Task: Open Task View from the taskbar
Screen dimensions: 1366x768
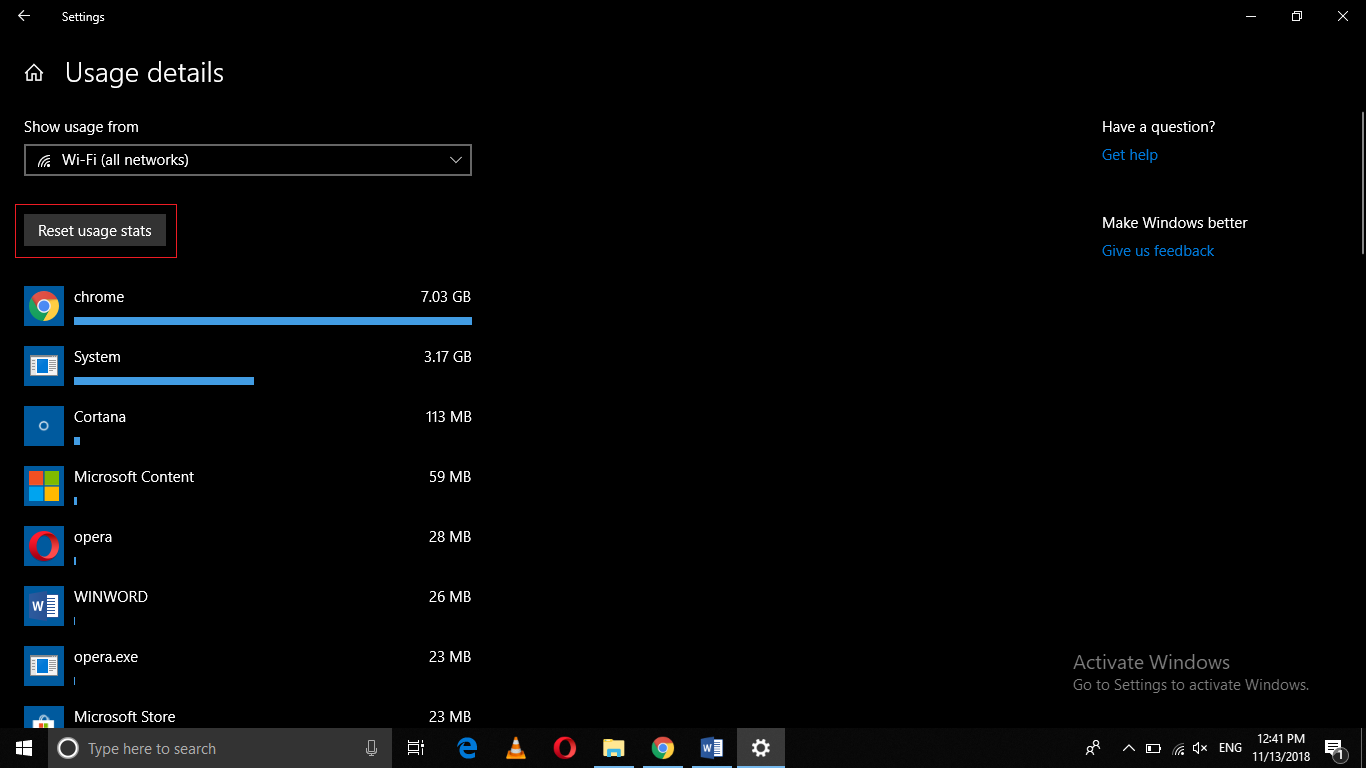Action: [x=416, y=748]
